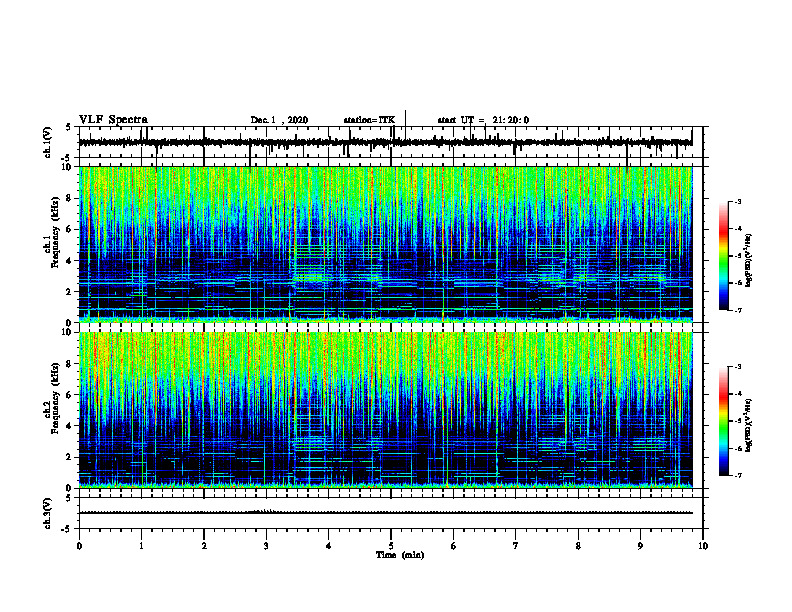The width and height of the screenshot is (792, 612).
Task: Click the "VLF Spectra" title text
Action: (113, 120)
